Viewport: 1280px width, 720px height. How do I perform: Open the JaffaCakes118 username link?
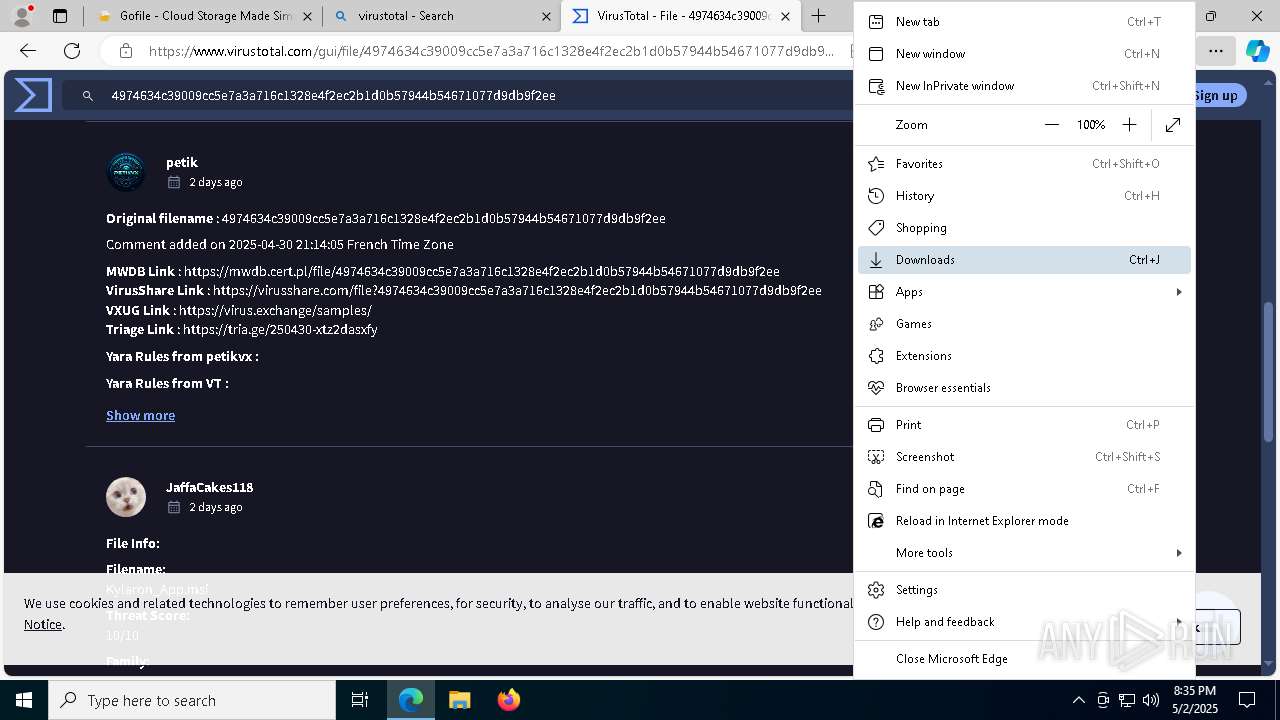coord(210,488)
